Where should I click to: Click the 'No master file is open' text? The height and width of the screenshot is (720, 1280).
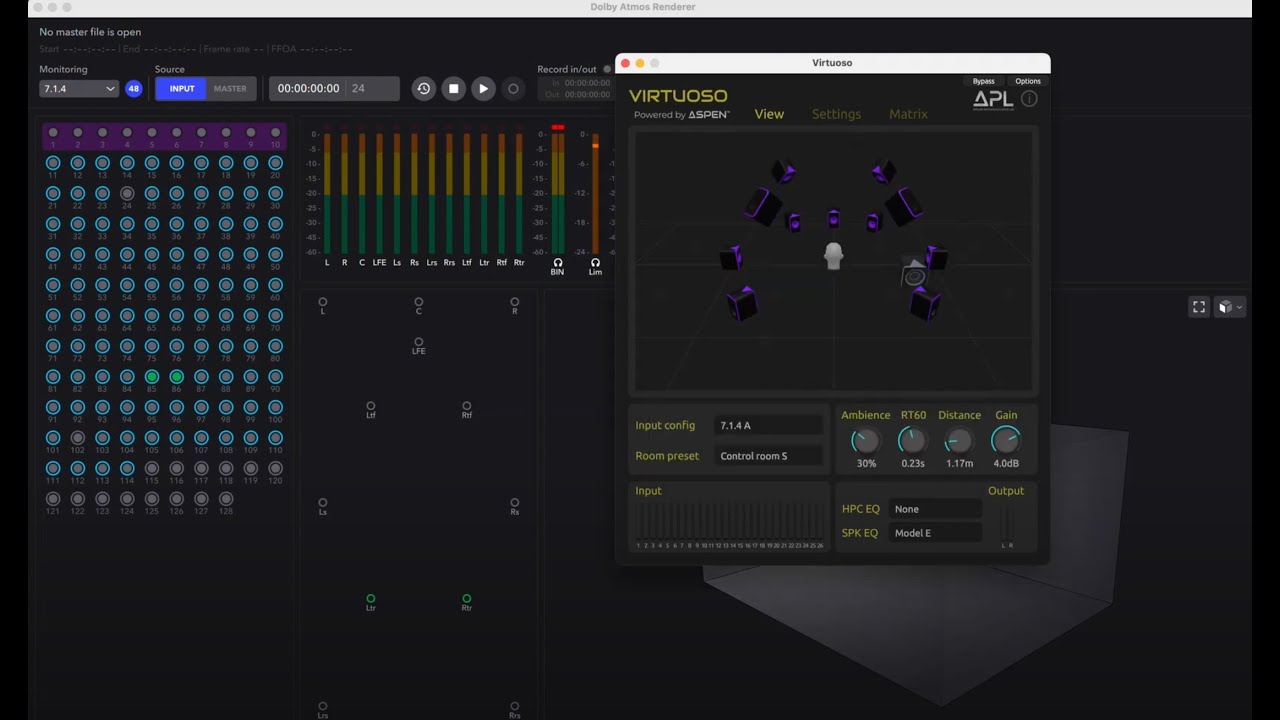point(90,32)
